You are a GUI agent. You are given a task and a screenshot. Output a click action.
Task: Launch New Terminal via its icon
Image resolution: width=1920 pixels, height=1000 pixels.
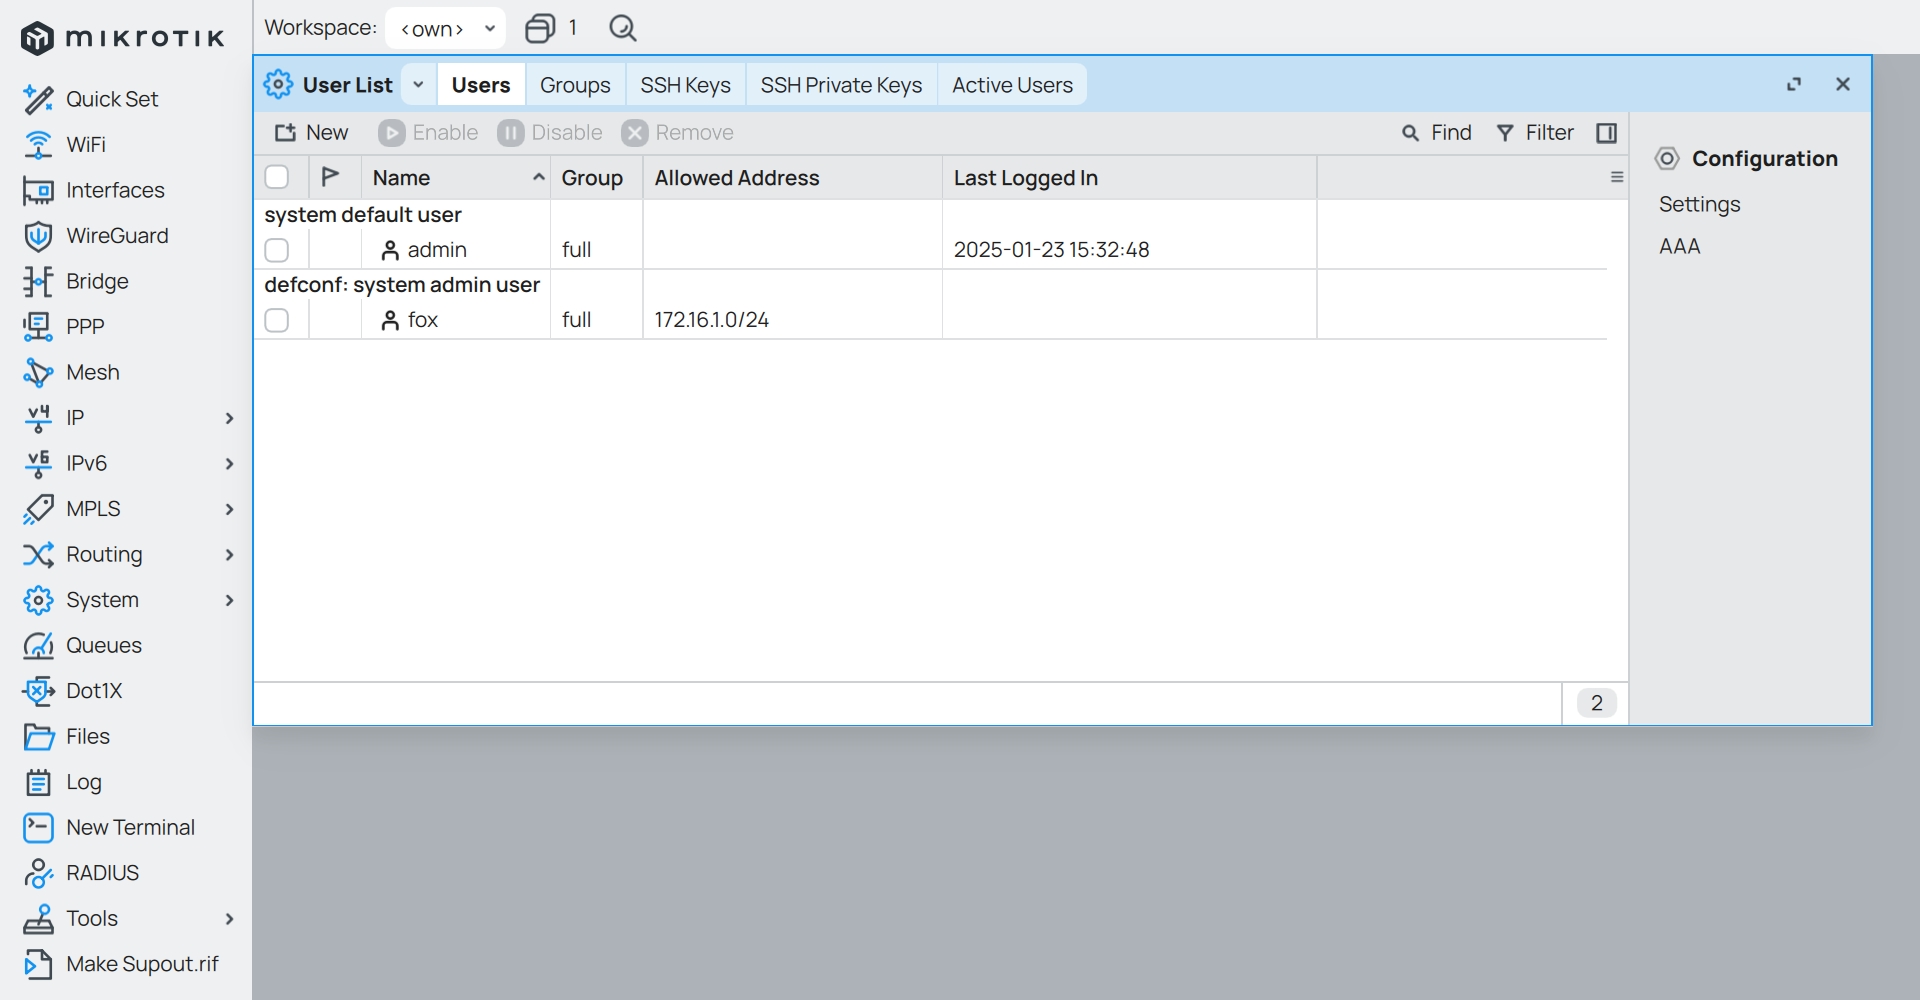(38, 827)
